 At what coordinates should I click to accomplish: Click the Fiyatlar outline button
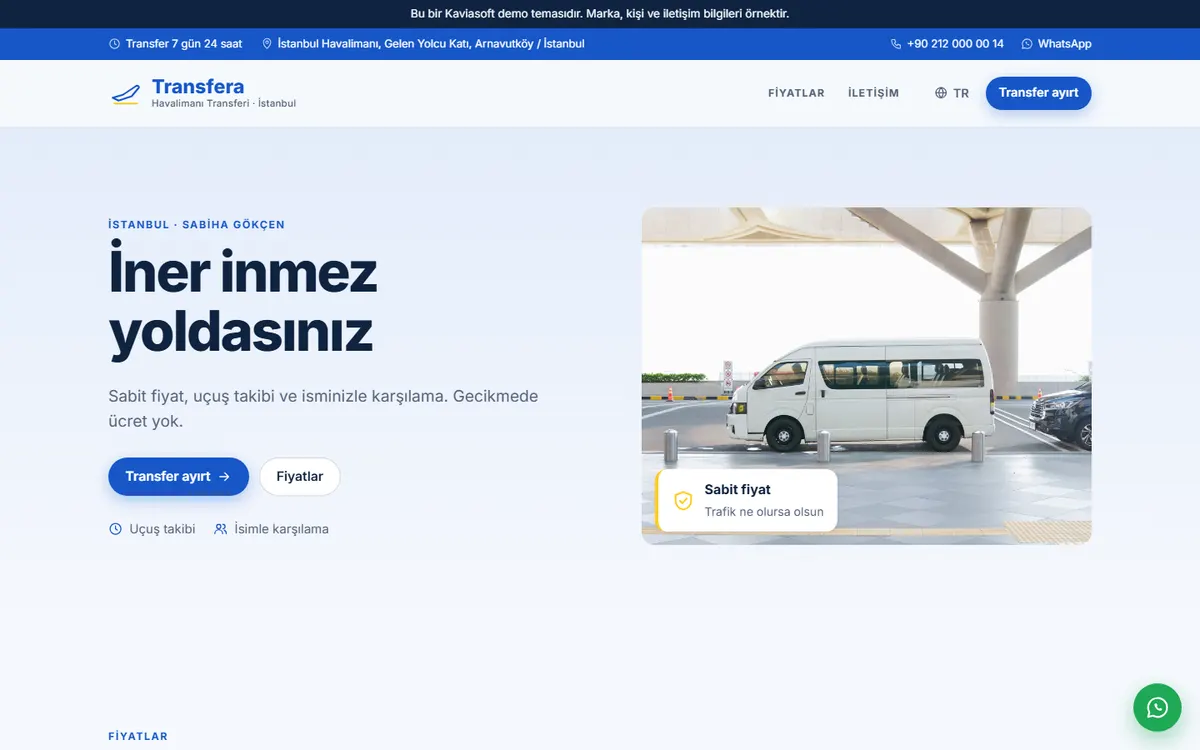pyautogui.click(x=300, y=477)
